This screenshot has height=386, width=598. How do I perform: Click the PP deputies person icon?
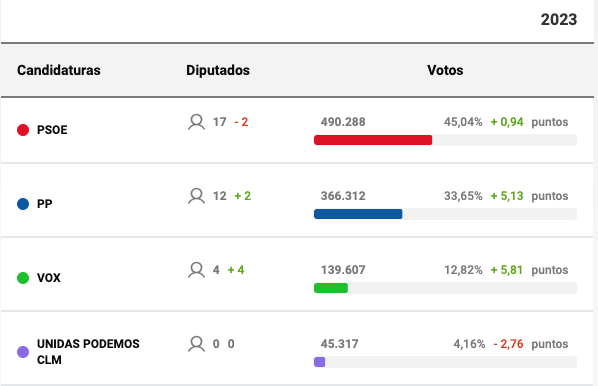(x=196, y=196)
